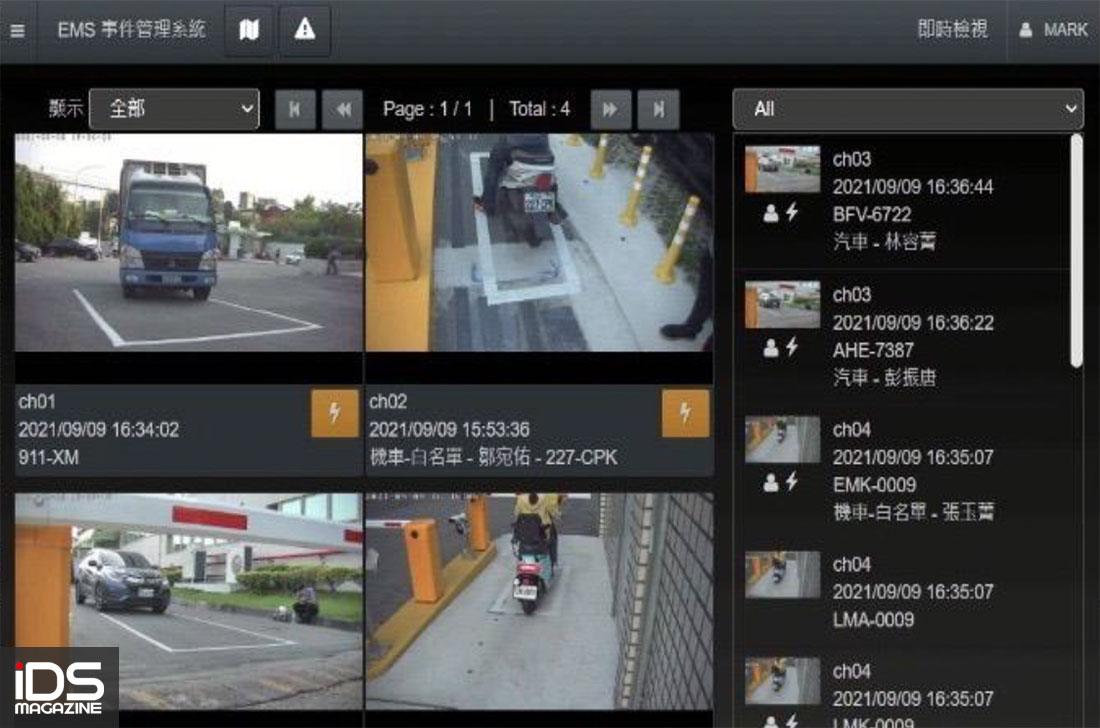Click plate text LMA-0009
Screen dimensions: 1100x728
[x=873, y=620]
